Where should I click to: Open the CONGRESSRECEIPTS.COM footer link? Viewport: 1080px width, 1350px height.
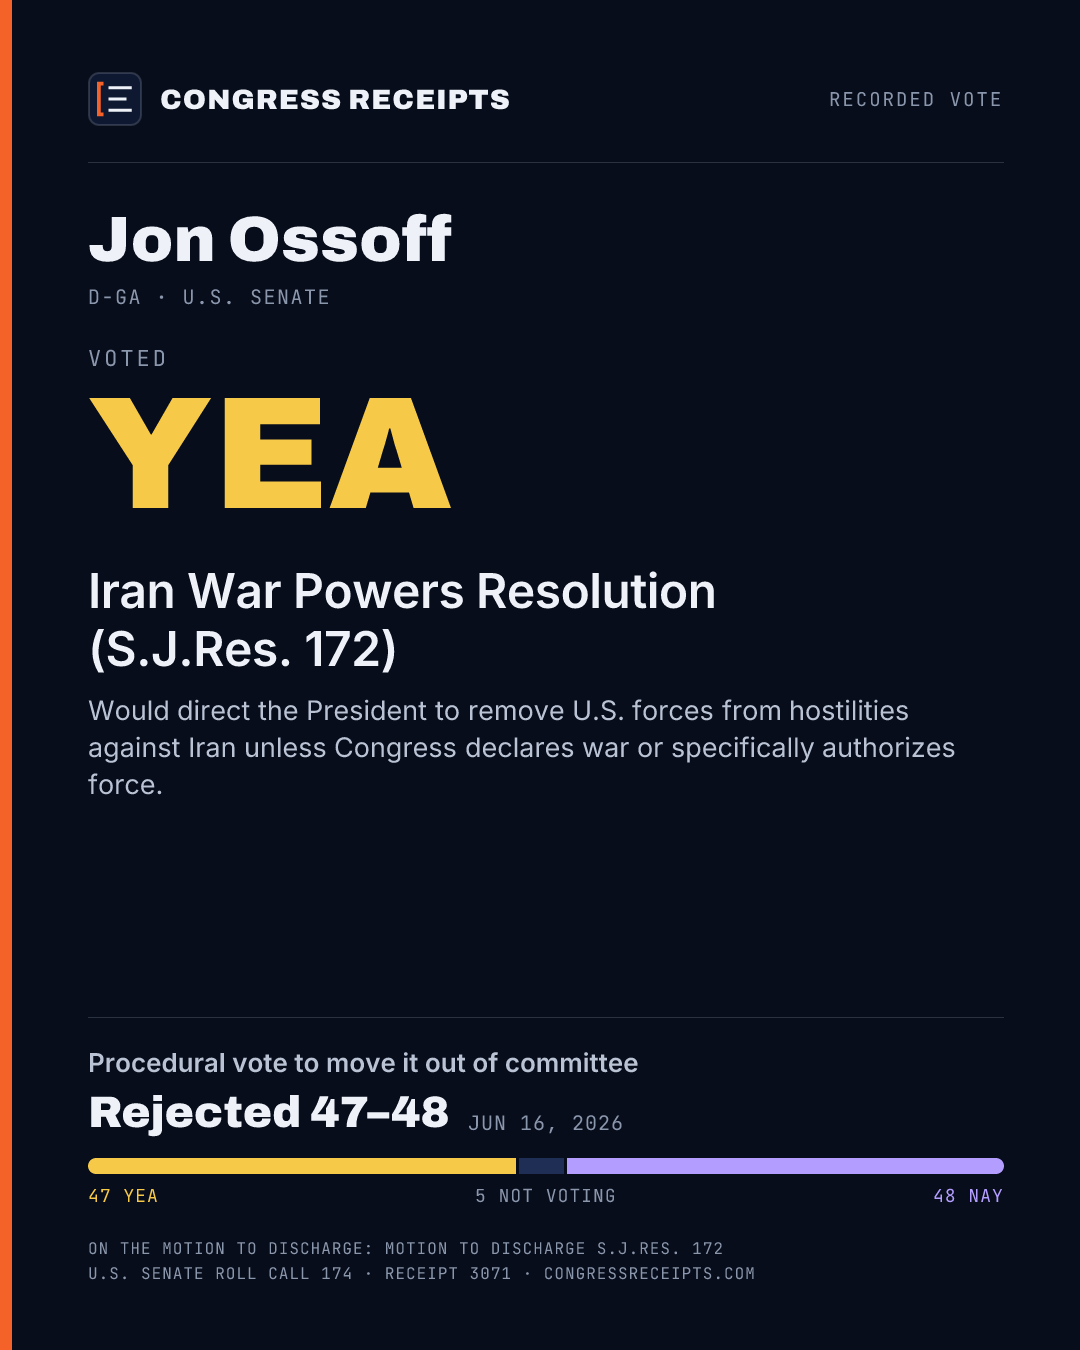649,1273
